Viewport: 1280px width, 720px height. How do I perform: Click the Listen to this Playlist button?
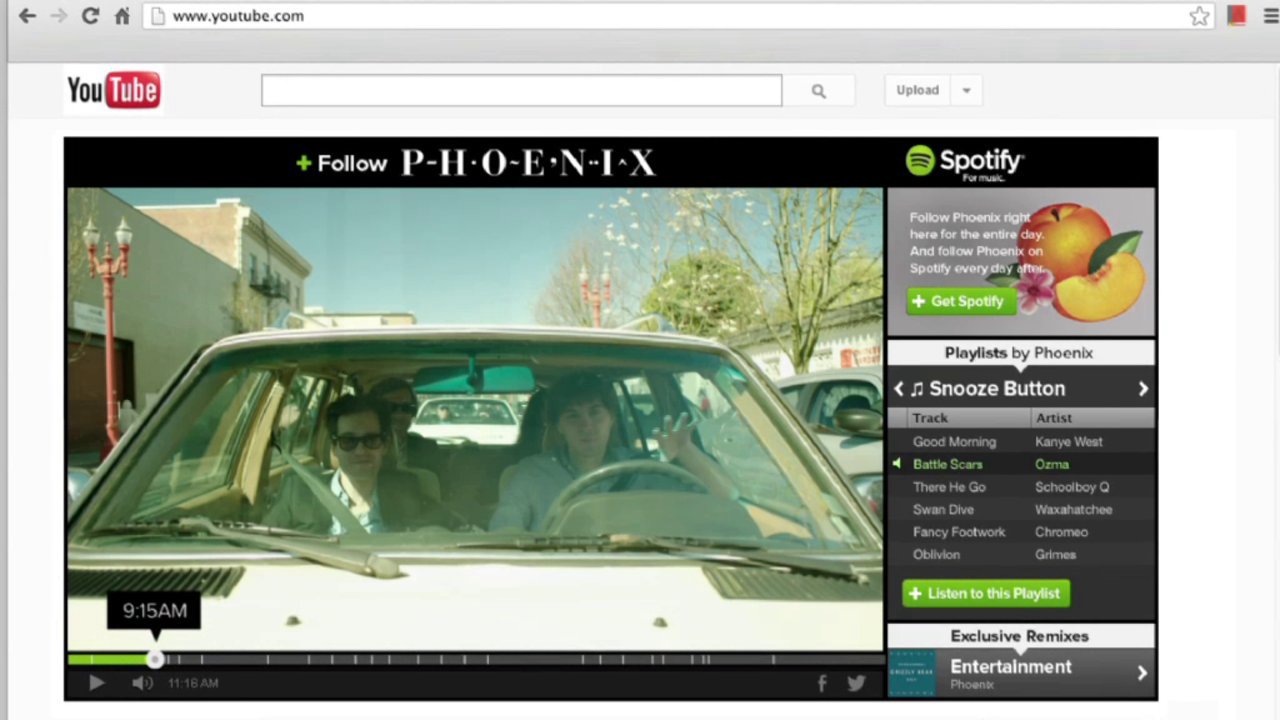(x=986, y=593)
